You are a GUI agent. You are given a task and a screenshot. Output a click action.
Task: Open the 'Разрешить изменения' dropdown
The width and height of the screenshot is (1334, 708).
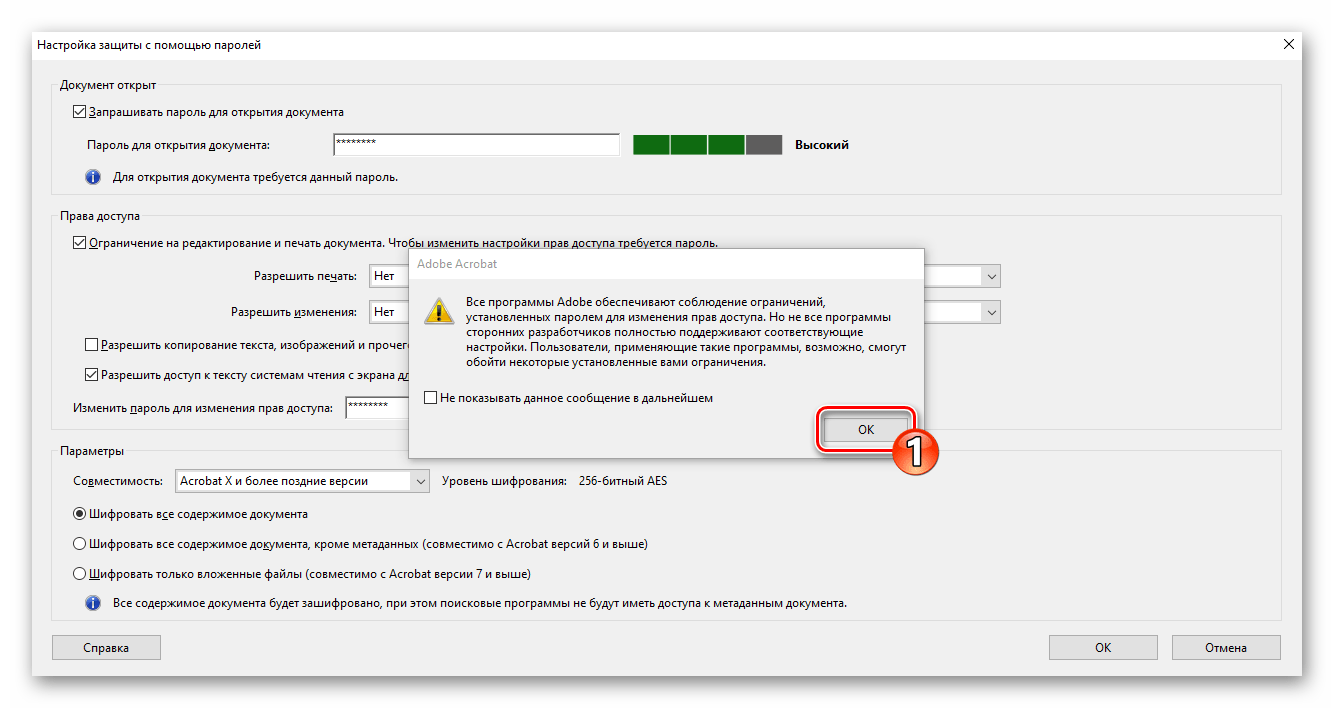point(991,312)
